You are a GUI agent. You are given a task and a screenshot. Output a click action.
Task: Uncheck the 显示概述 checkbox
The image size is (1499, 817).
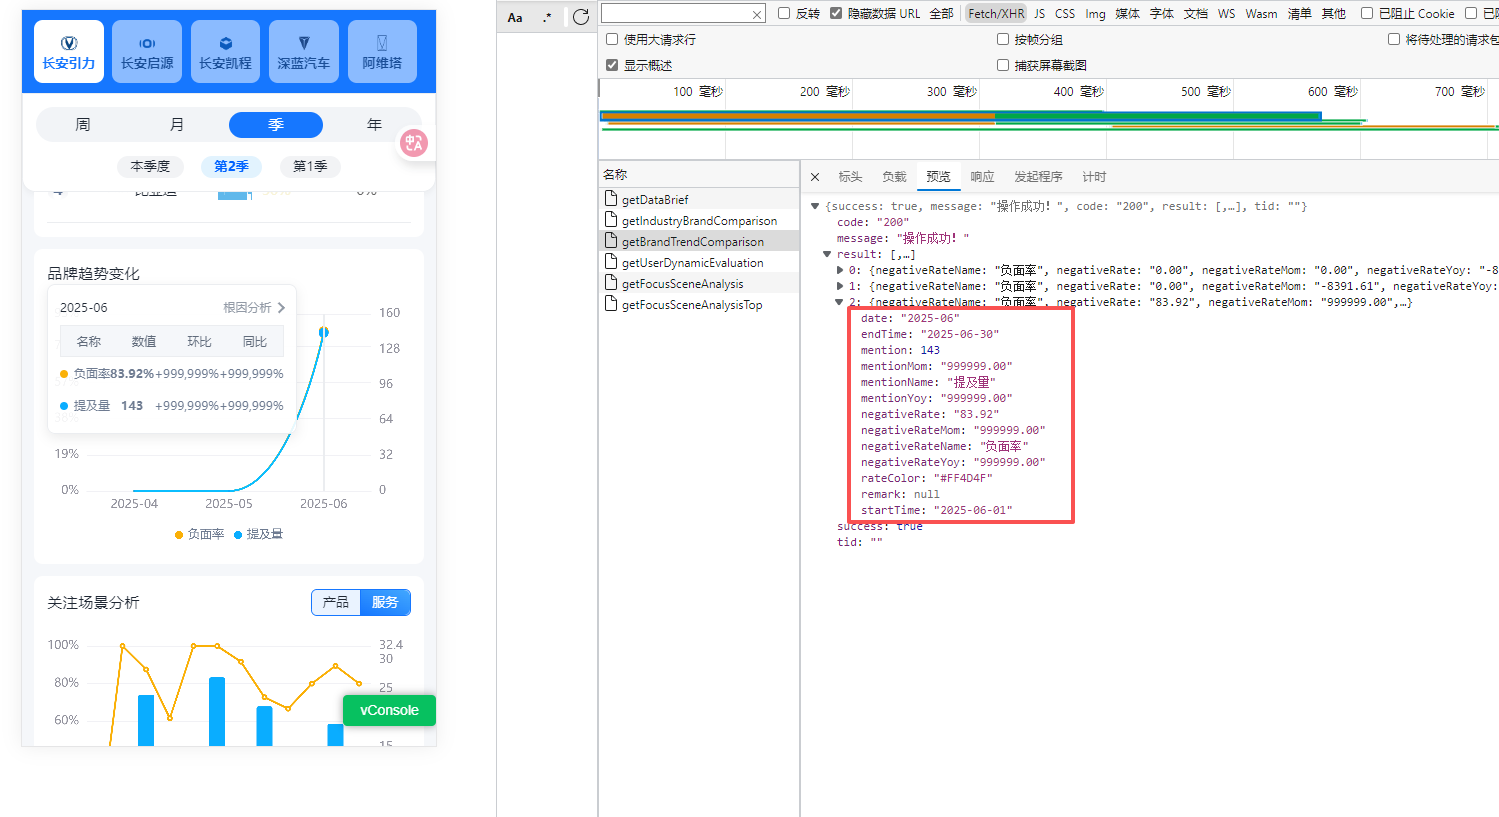point(612,65)
